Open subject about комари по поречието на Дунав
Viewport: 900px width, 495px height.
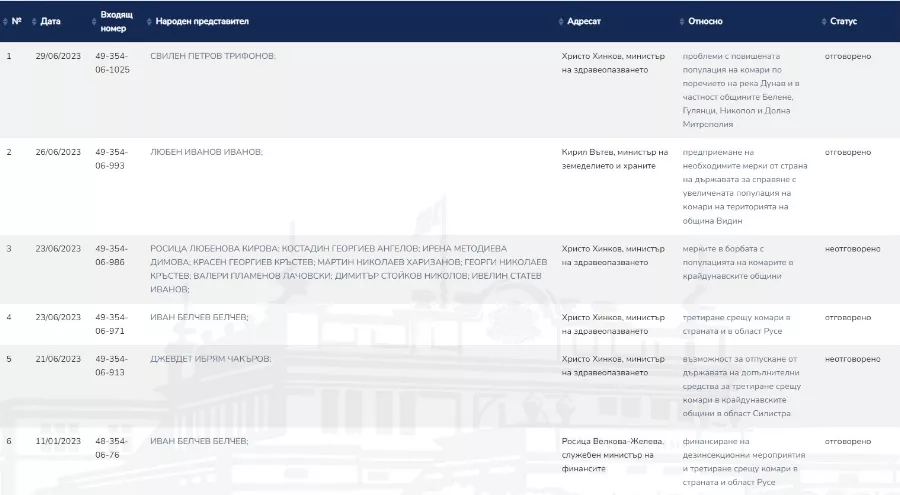click(741, 90)
